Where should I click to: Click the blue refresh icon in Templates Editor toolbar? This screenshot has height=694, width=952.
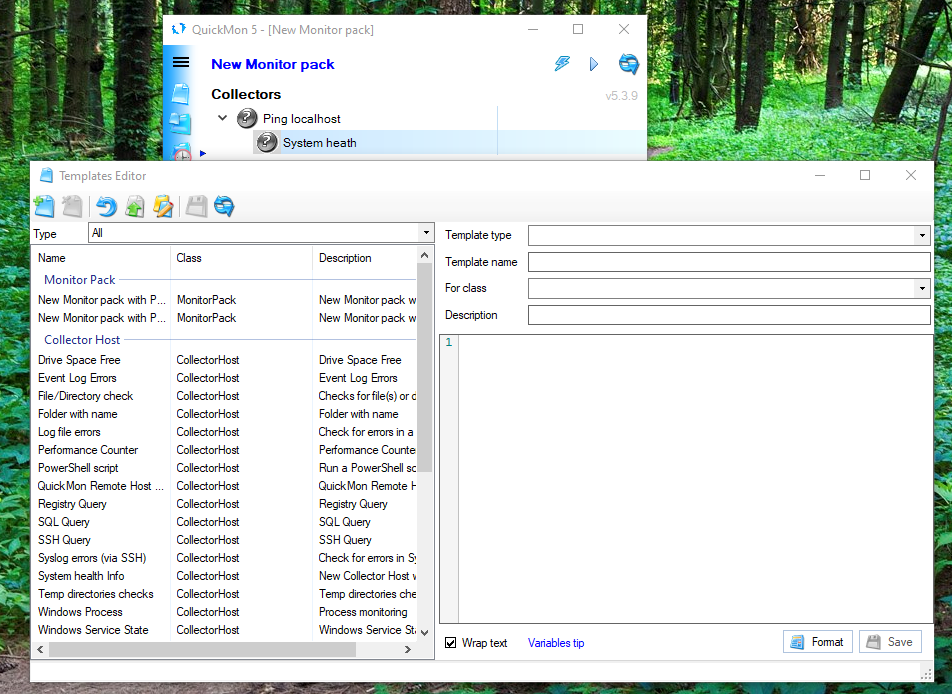point(224,206)
